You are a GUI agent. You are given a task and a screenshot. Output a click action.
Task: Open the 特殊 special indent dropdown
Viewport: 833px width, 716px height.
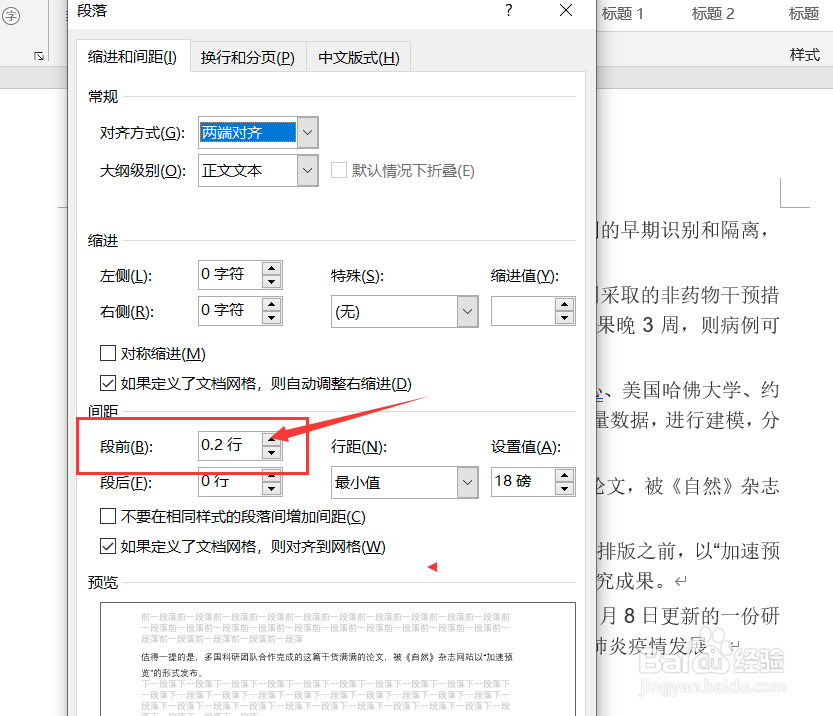tap(466, 311)
